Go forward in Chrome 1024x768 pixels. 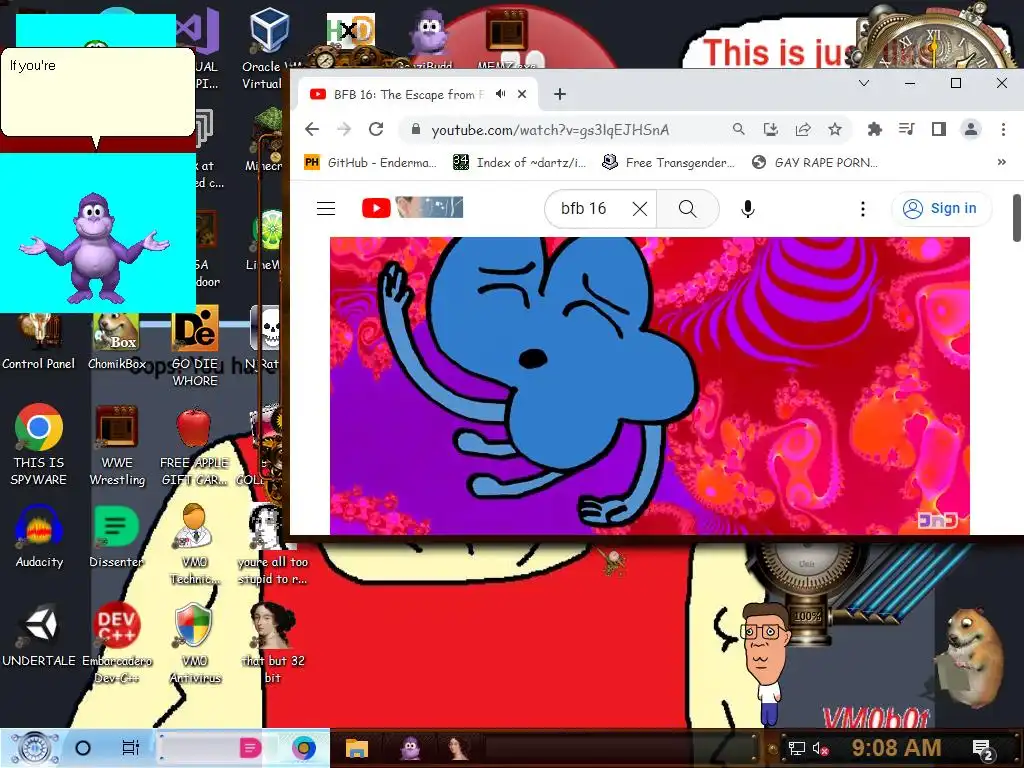pos(344,129)
